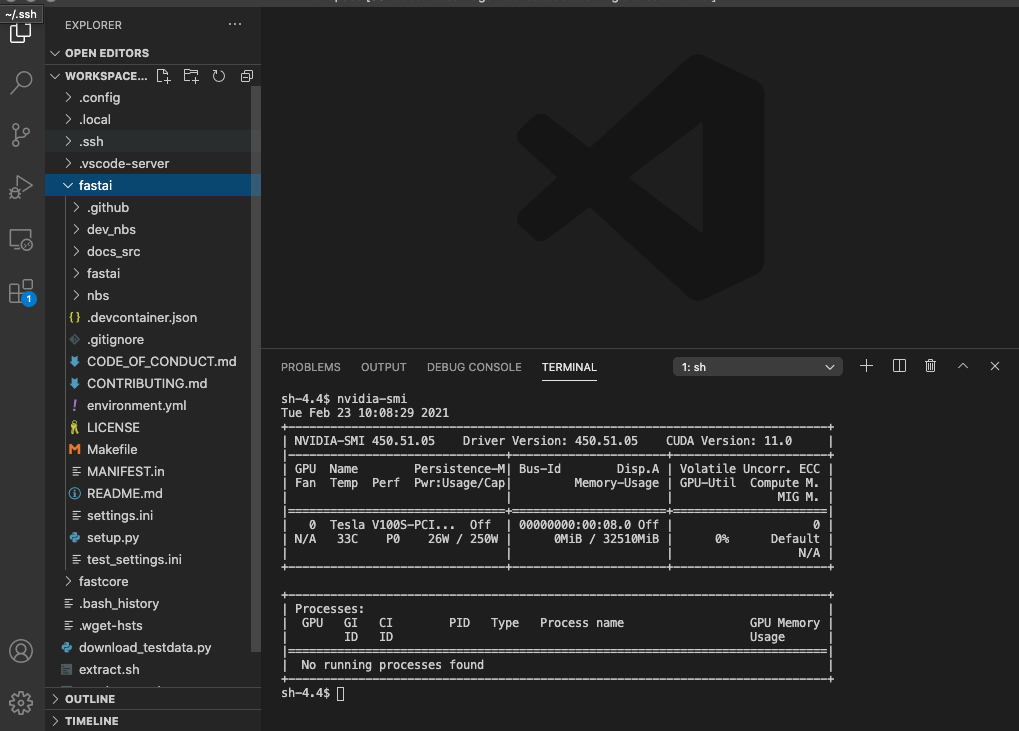Expand the .vscode-server folder
The image size is (1019, 731).
click(x=153, y=164)
